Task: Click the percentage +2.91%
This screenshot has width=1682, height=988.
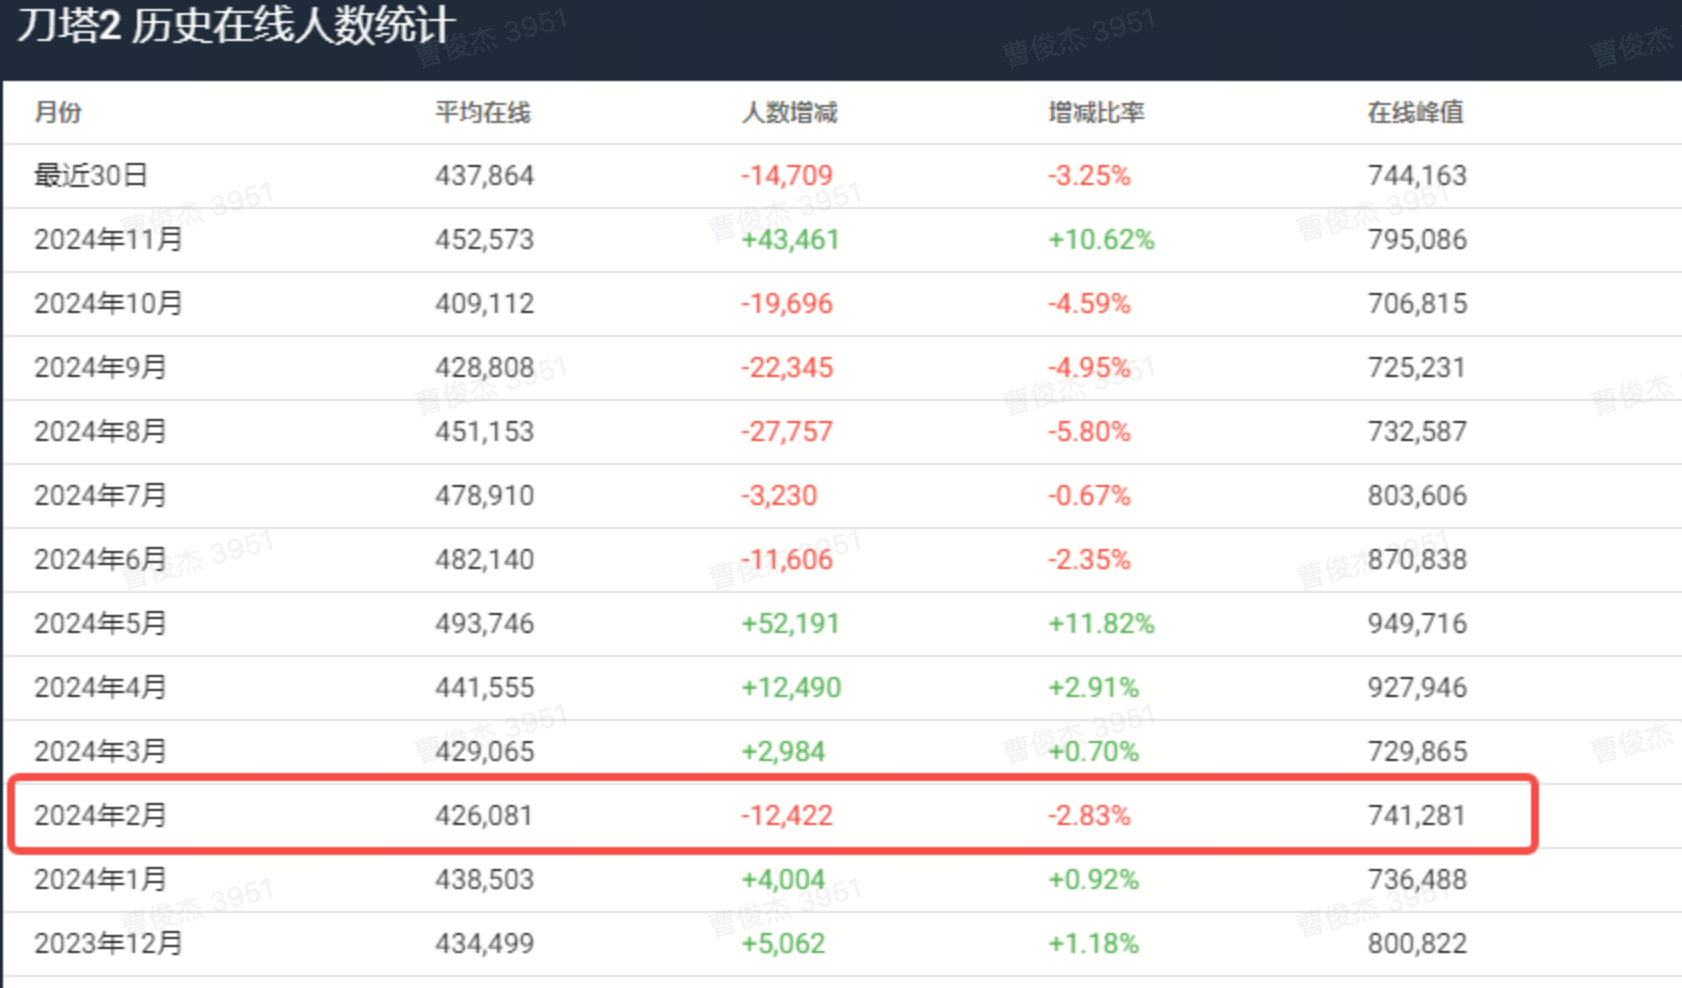Action: (1093, 688)
